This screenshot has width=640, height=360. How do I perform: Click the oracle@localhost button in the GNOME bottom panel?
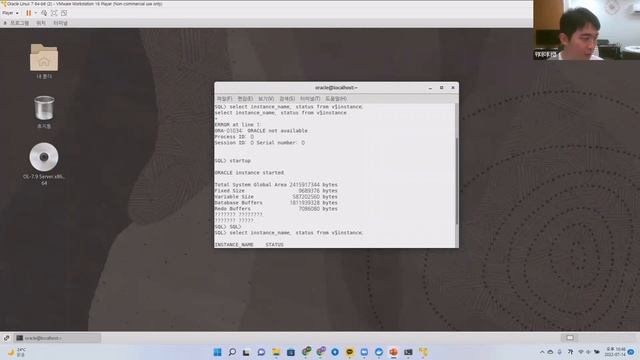tap(57, 338)
